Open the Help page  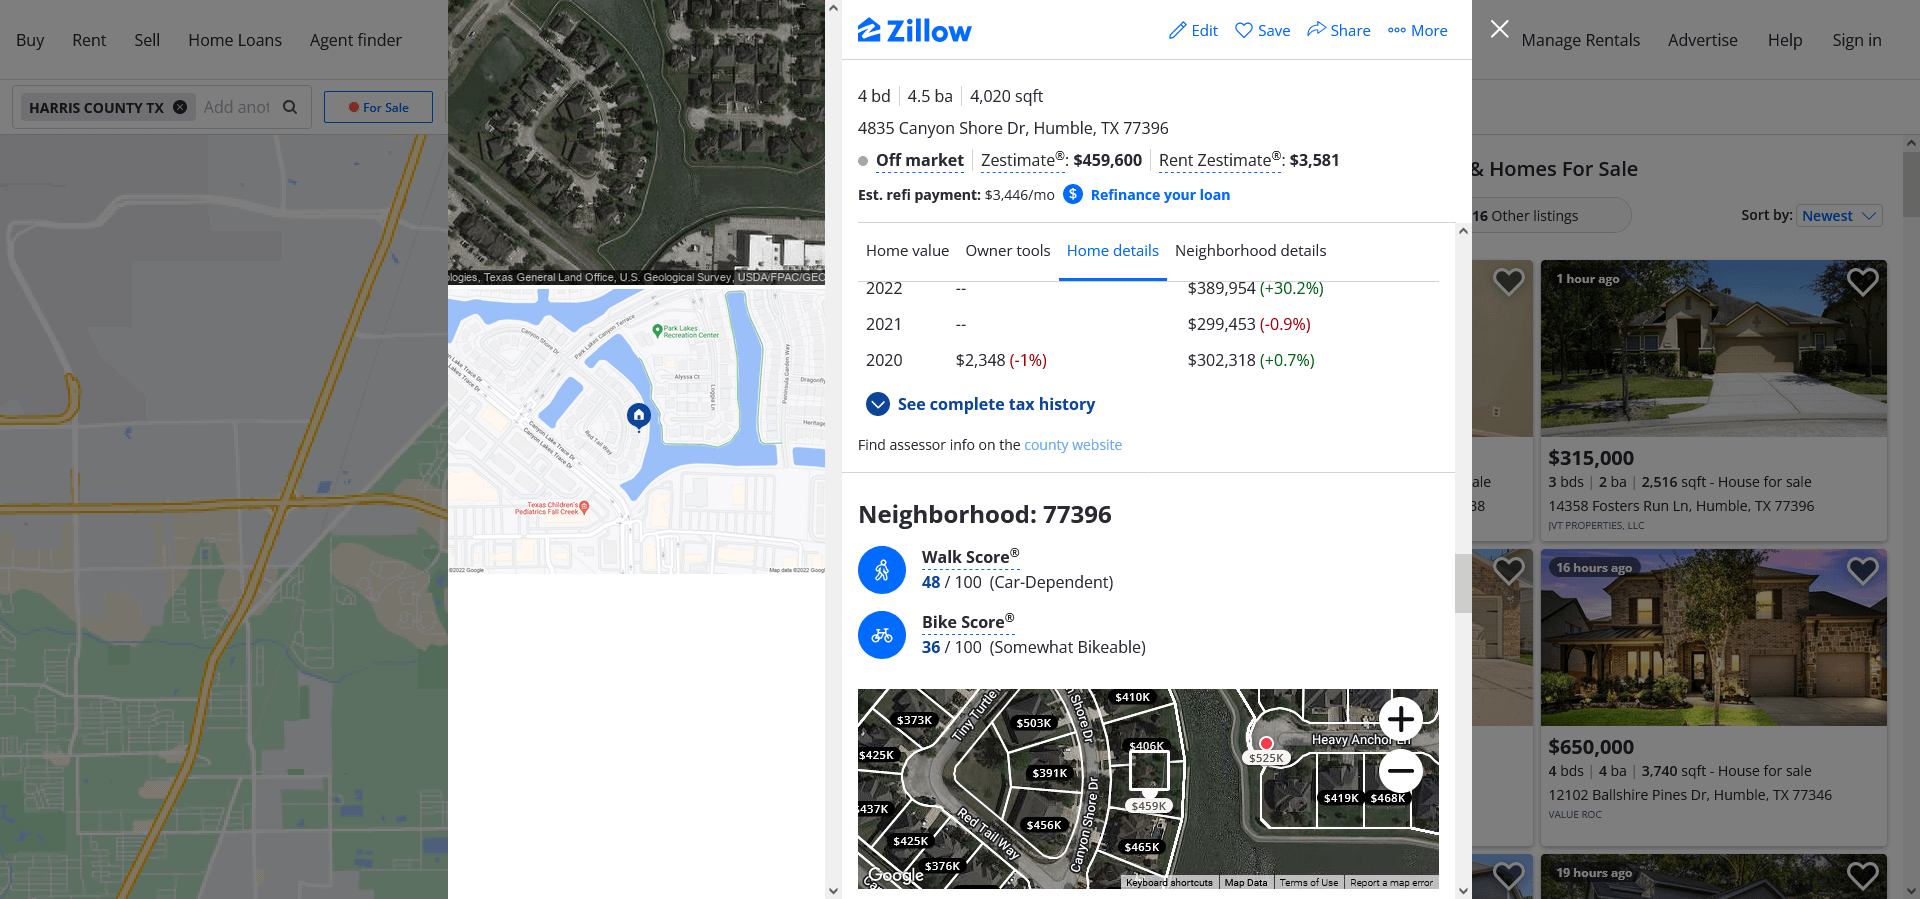[x=1785, y=40]
